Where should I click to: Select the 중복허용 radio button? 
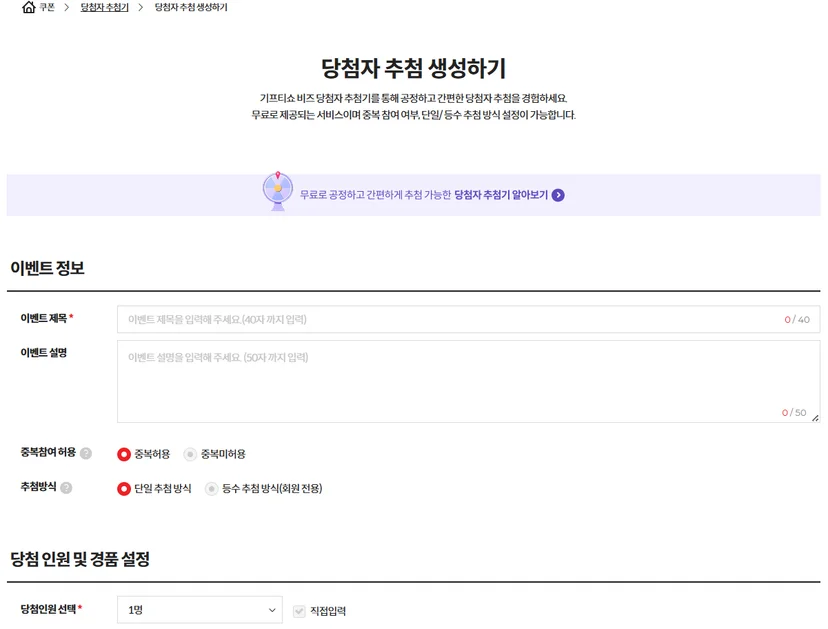pos(124,454)
